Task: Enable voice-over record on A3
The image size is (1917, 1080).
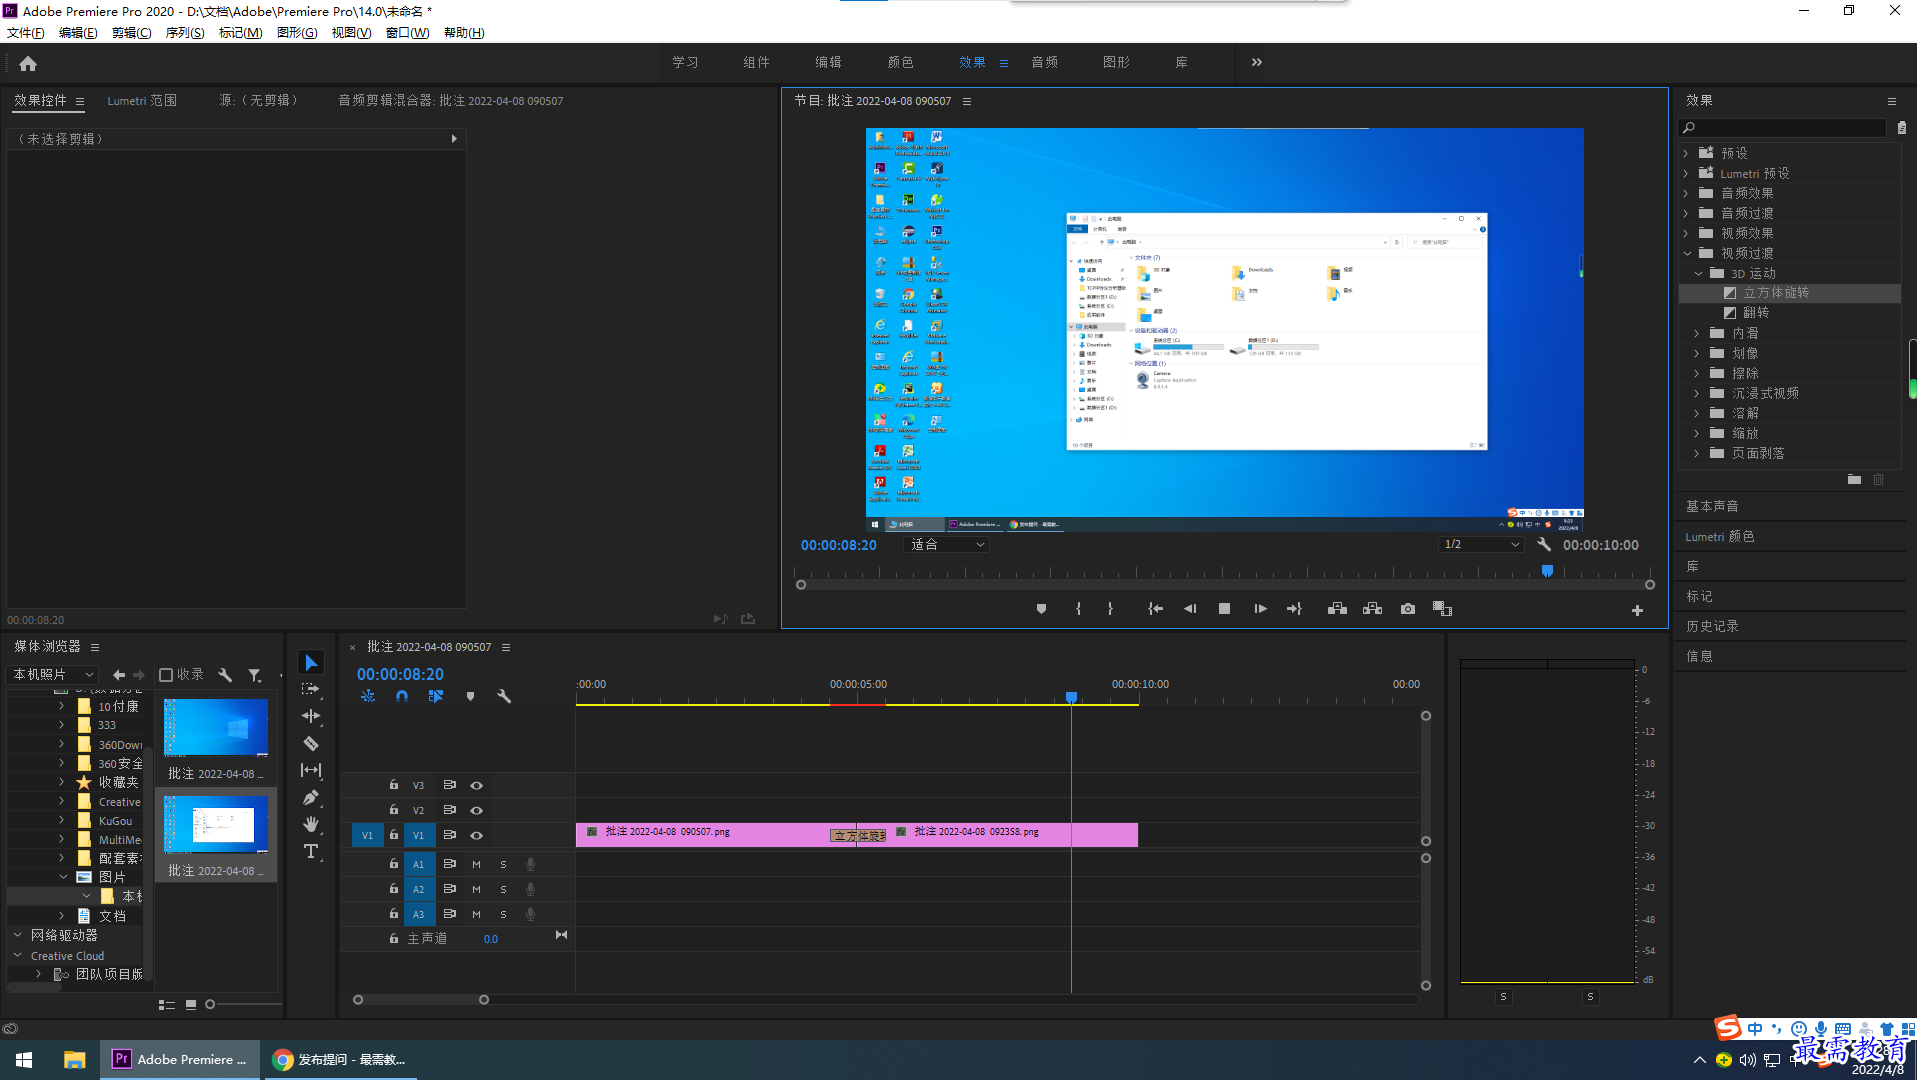Action: click(530, 914)
